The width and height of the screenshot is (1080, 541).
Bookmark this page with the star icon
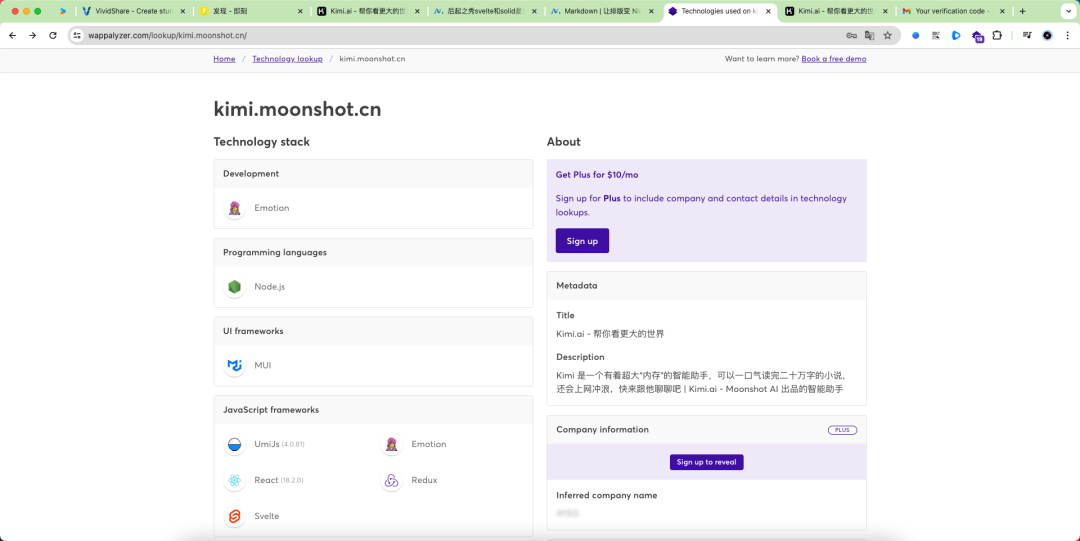pyautogui.click(x=888, y=35)
